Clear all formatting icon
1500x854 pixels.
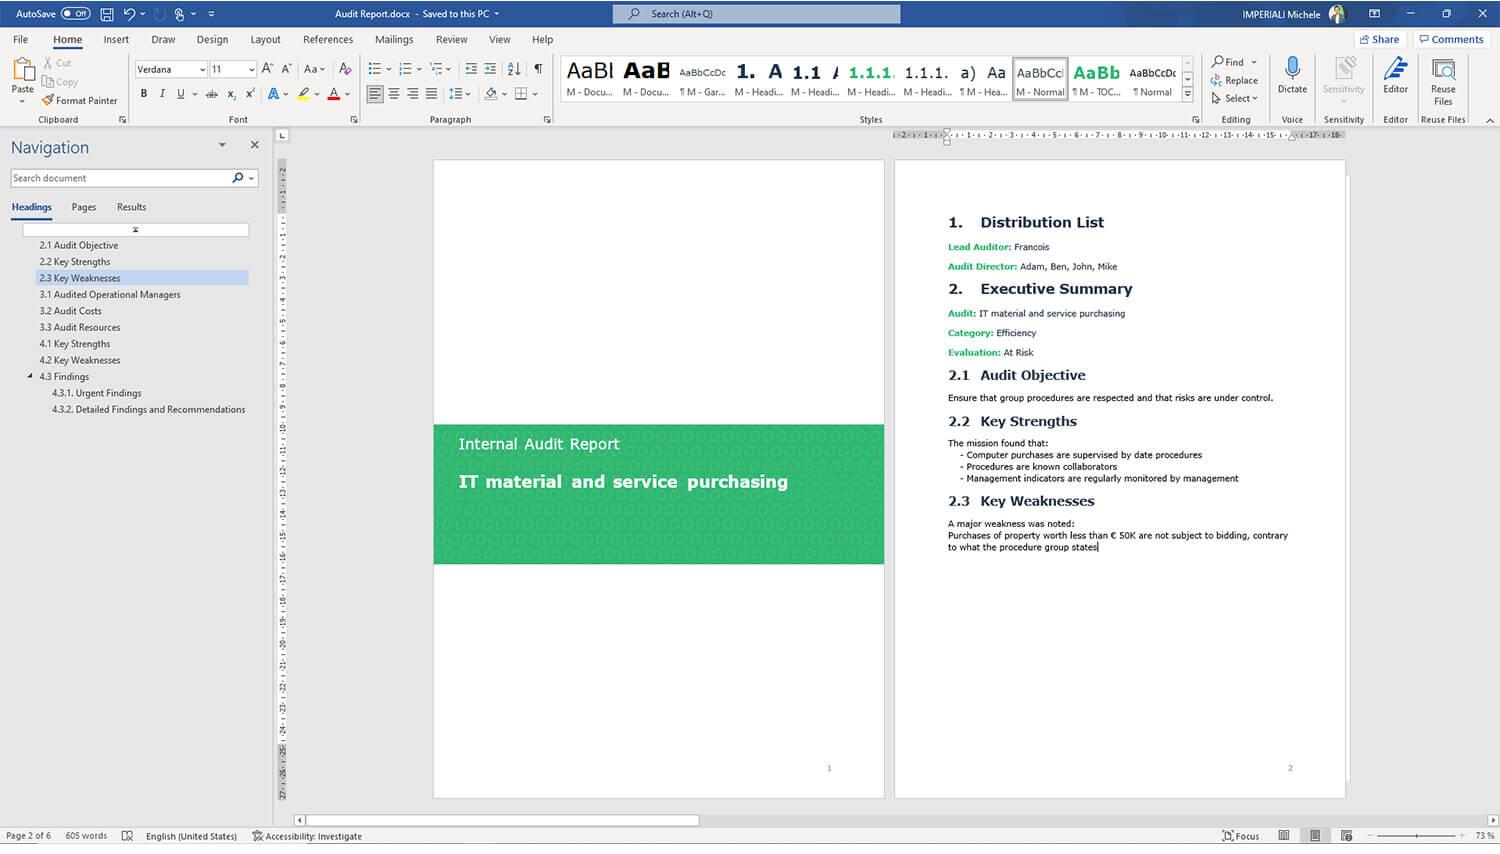pyautogui.click(x=345, y=69)
